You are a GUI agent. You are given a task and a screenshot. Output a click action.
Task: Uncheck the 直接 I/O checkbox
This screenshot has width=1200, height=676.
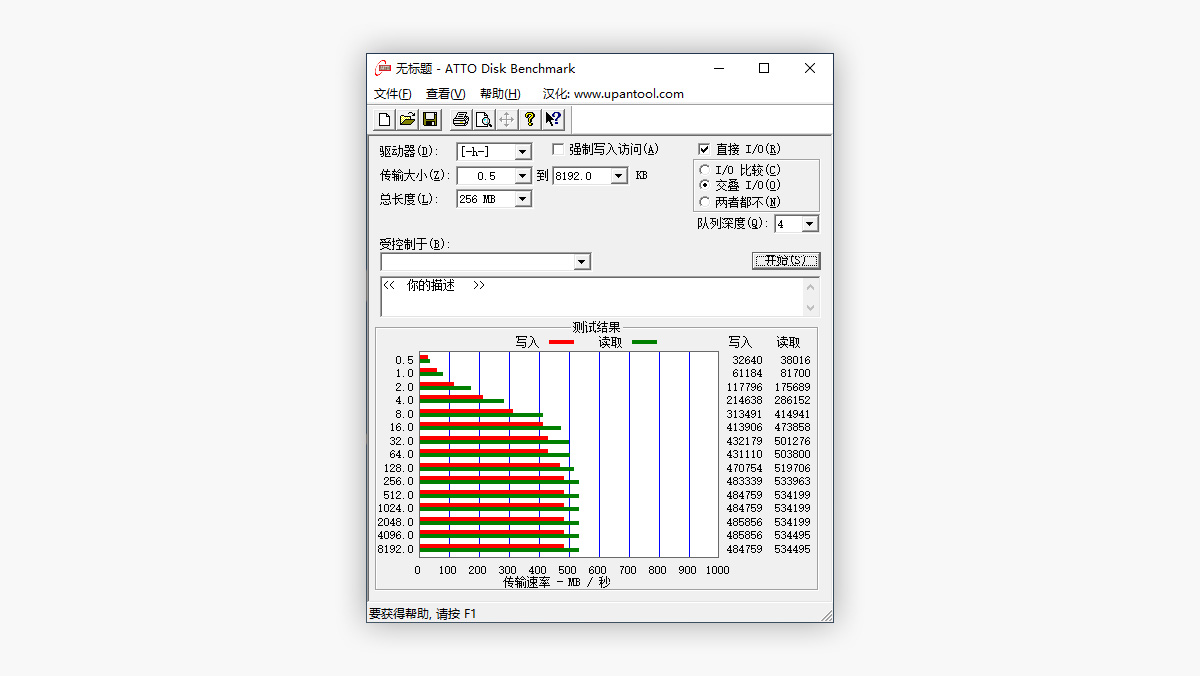[704, 150]
